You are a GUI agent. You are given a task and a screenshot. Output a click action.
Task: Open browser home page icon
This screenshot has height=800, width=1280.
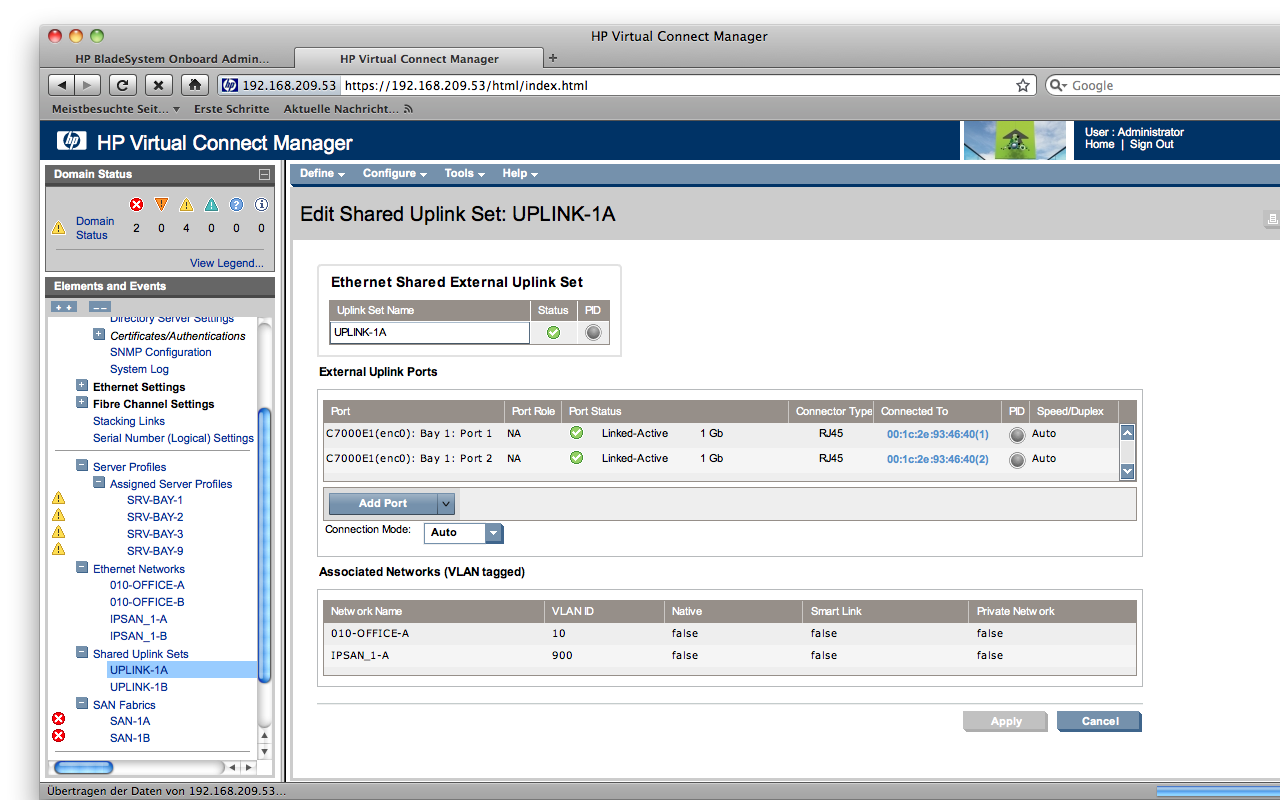click(195, 85)
